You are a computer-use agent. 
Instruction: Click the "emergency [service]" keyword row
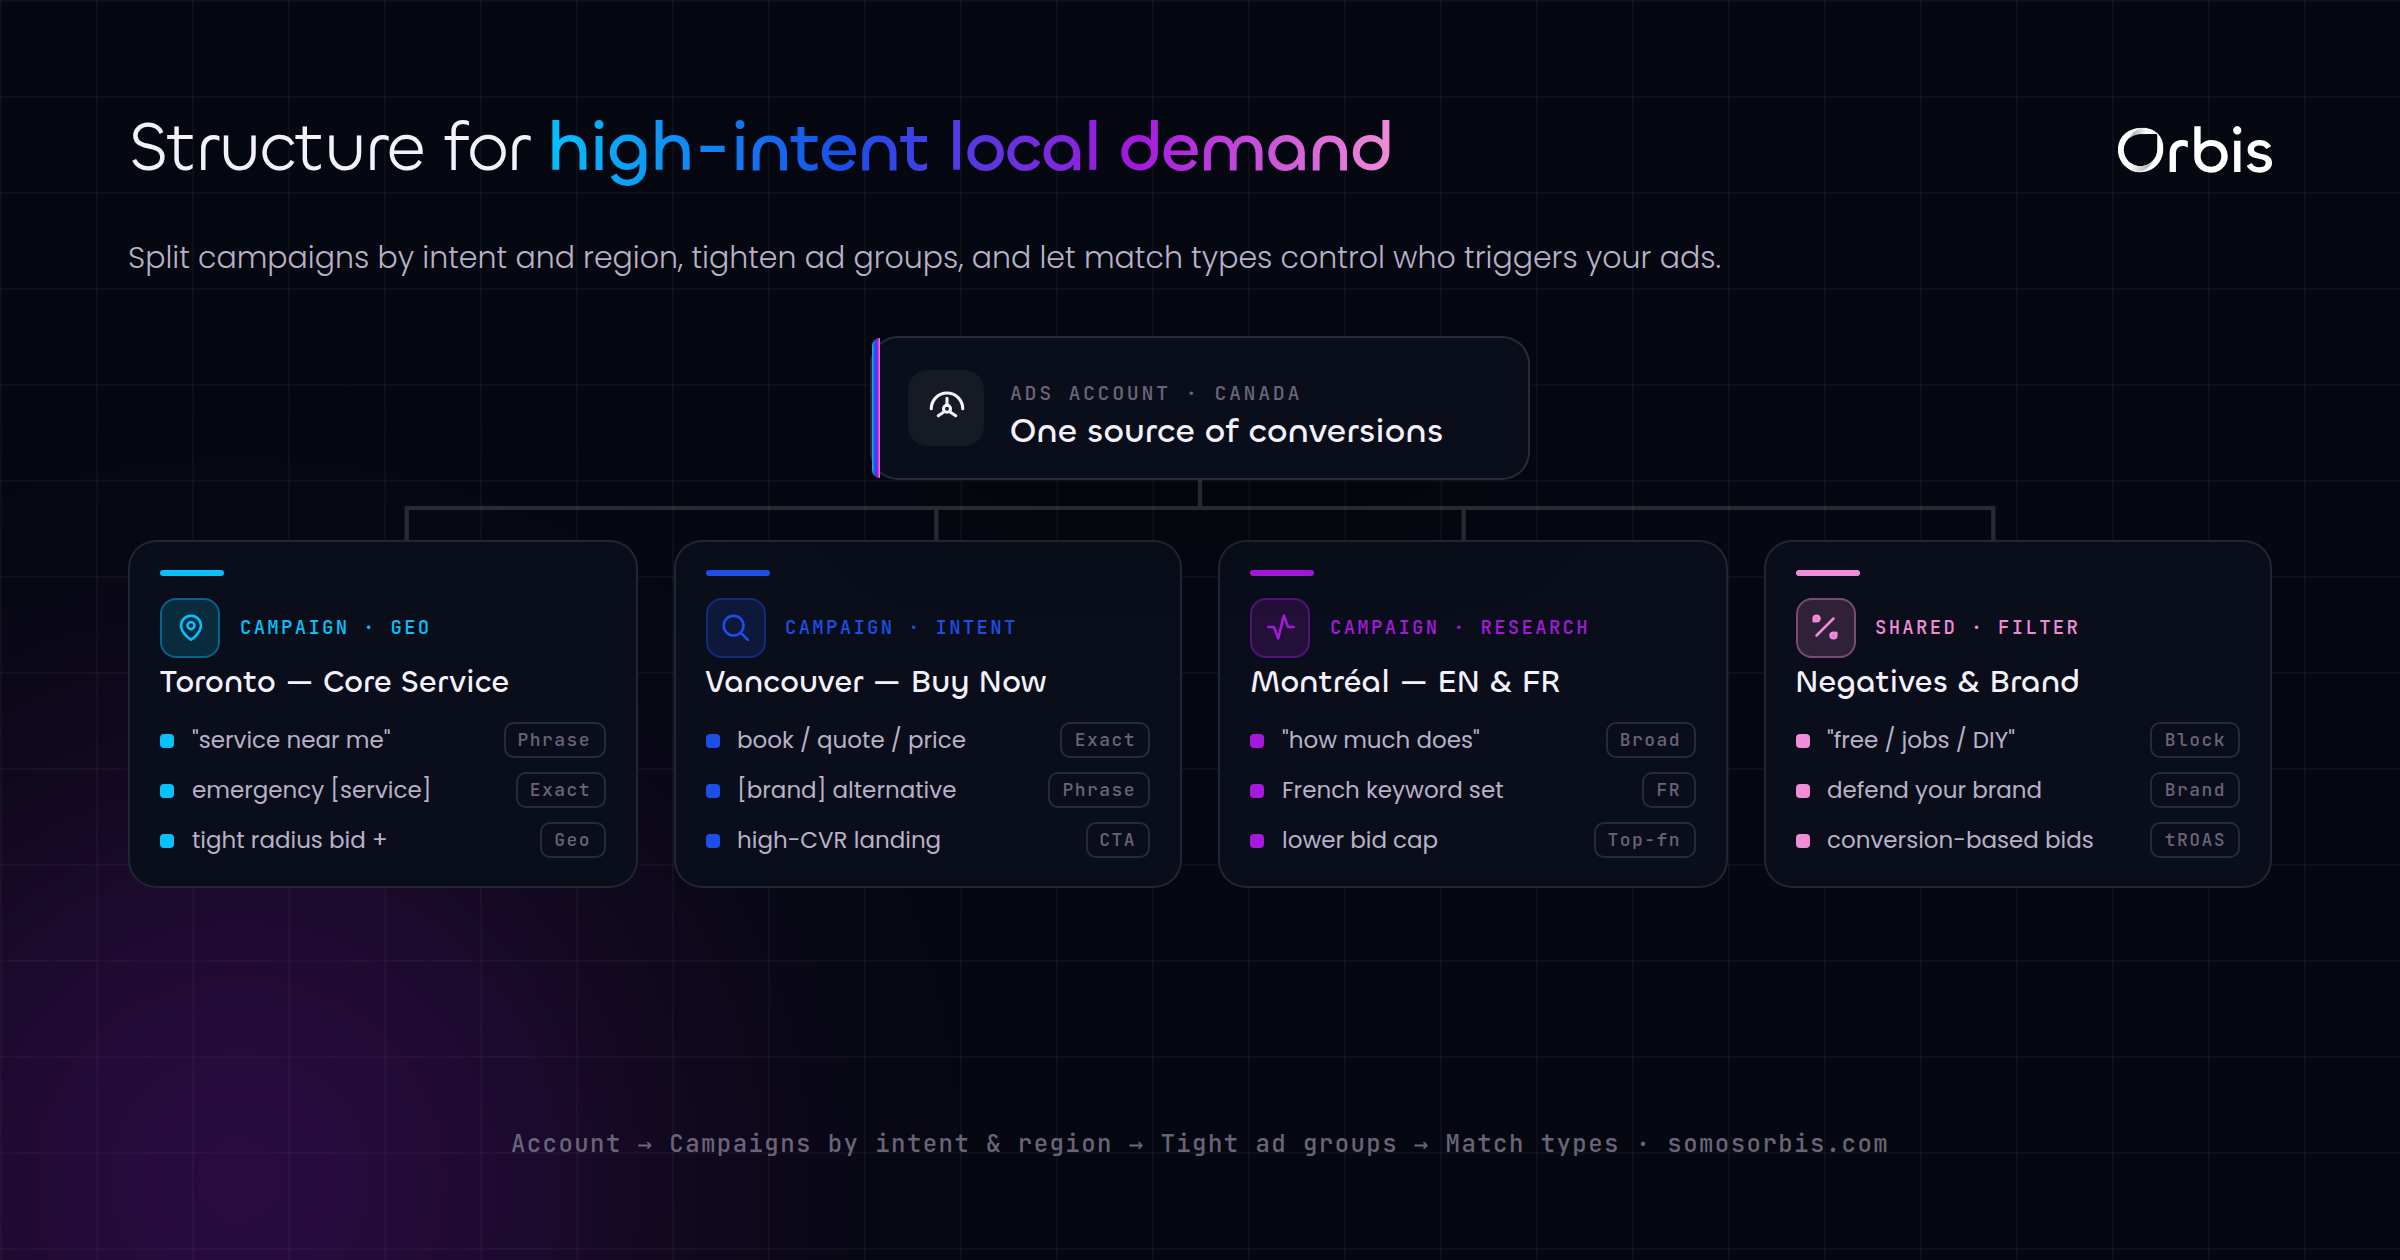(x=383, y=790)
